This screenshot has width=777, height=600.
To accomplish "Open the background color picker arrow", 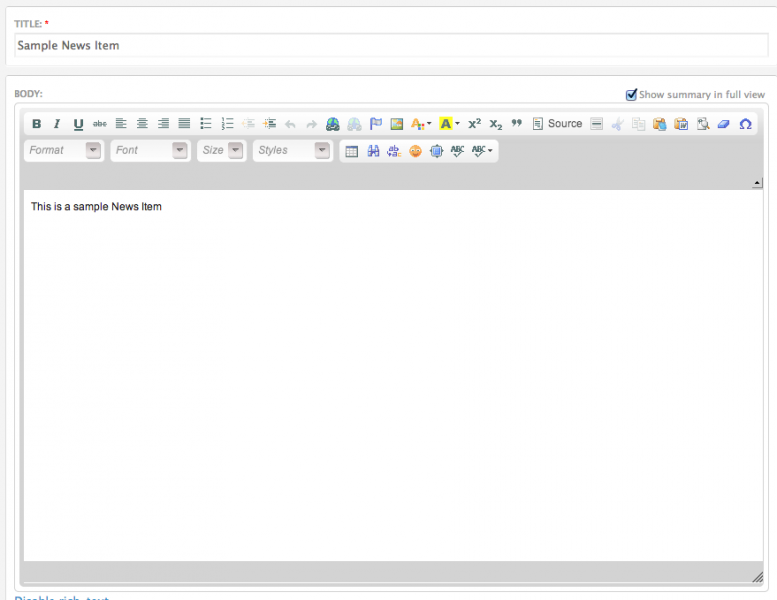I will tap(457, 124).
